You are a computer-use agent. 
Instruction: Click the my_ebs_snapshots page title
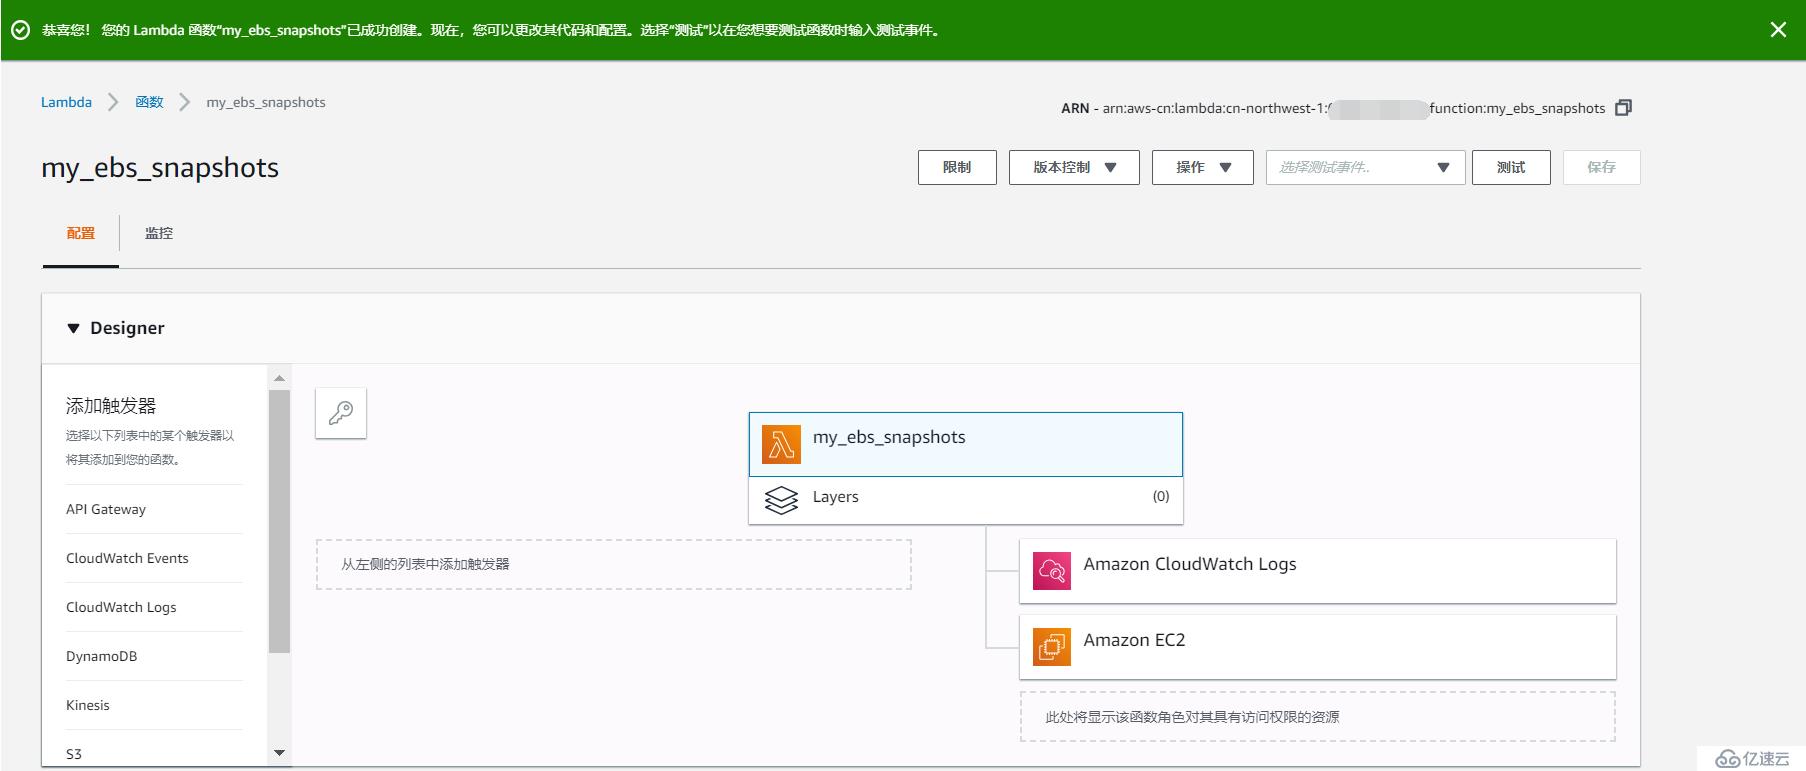point(160,168)
